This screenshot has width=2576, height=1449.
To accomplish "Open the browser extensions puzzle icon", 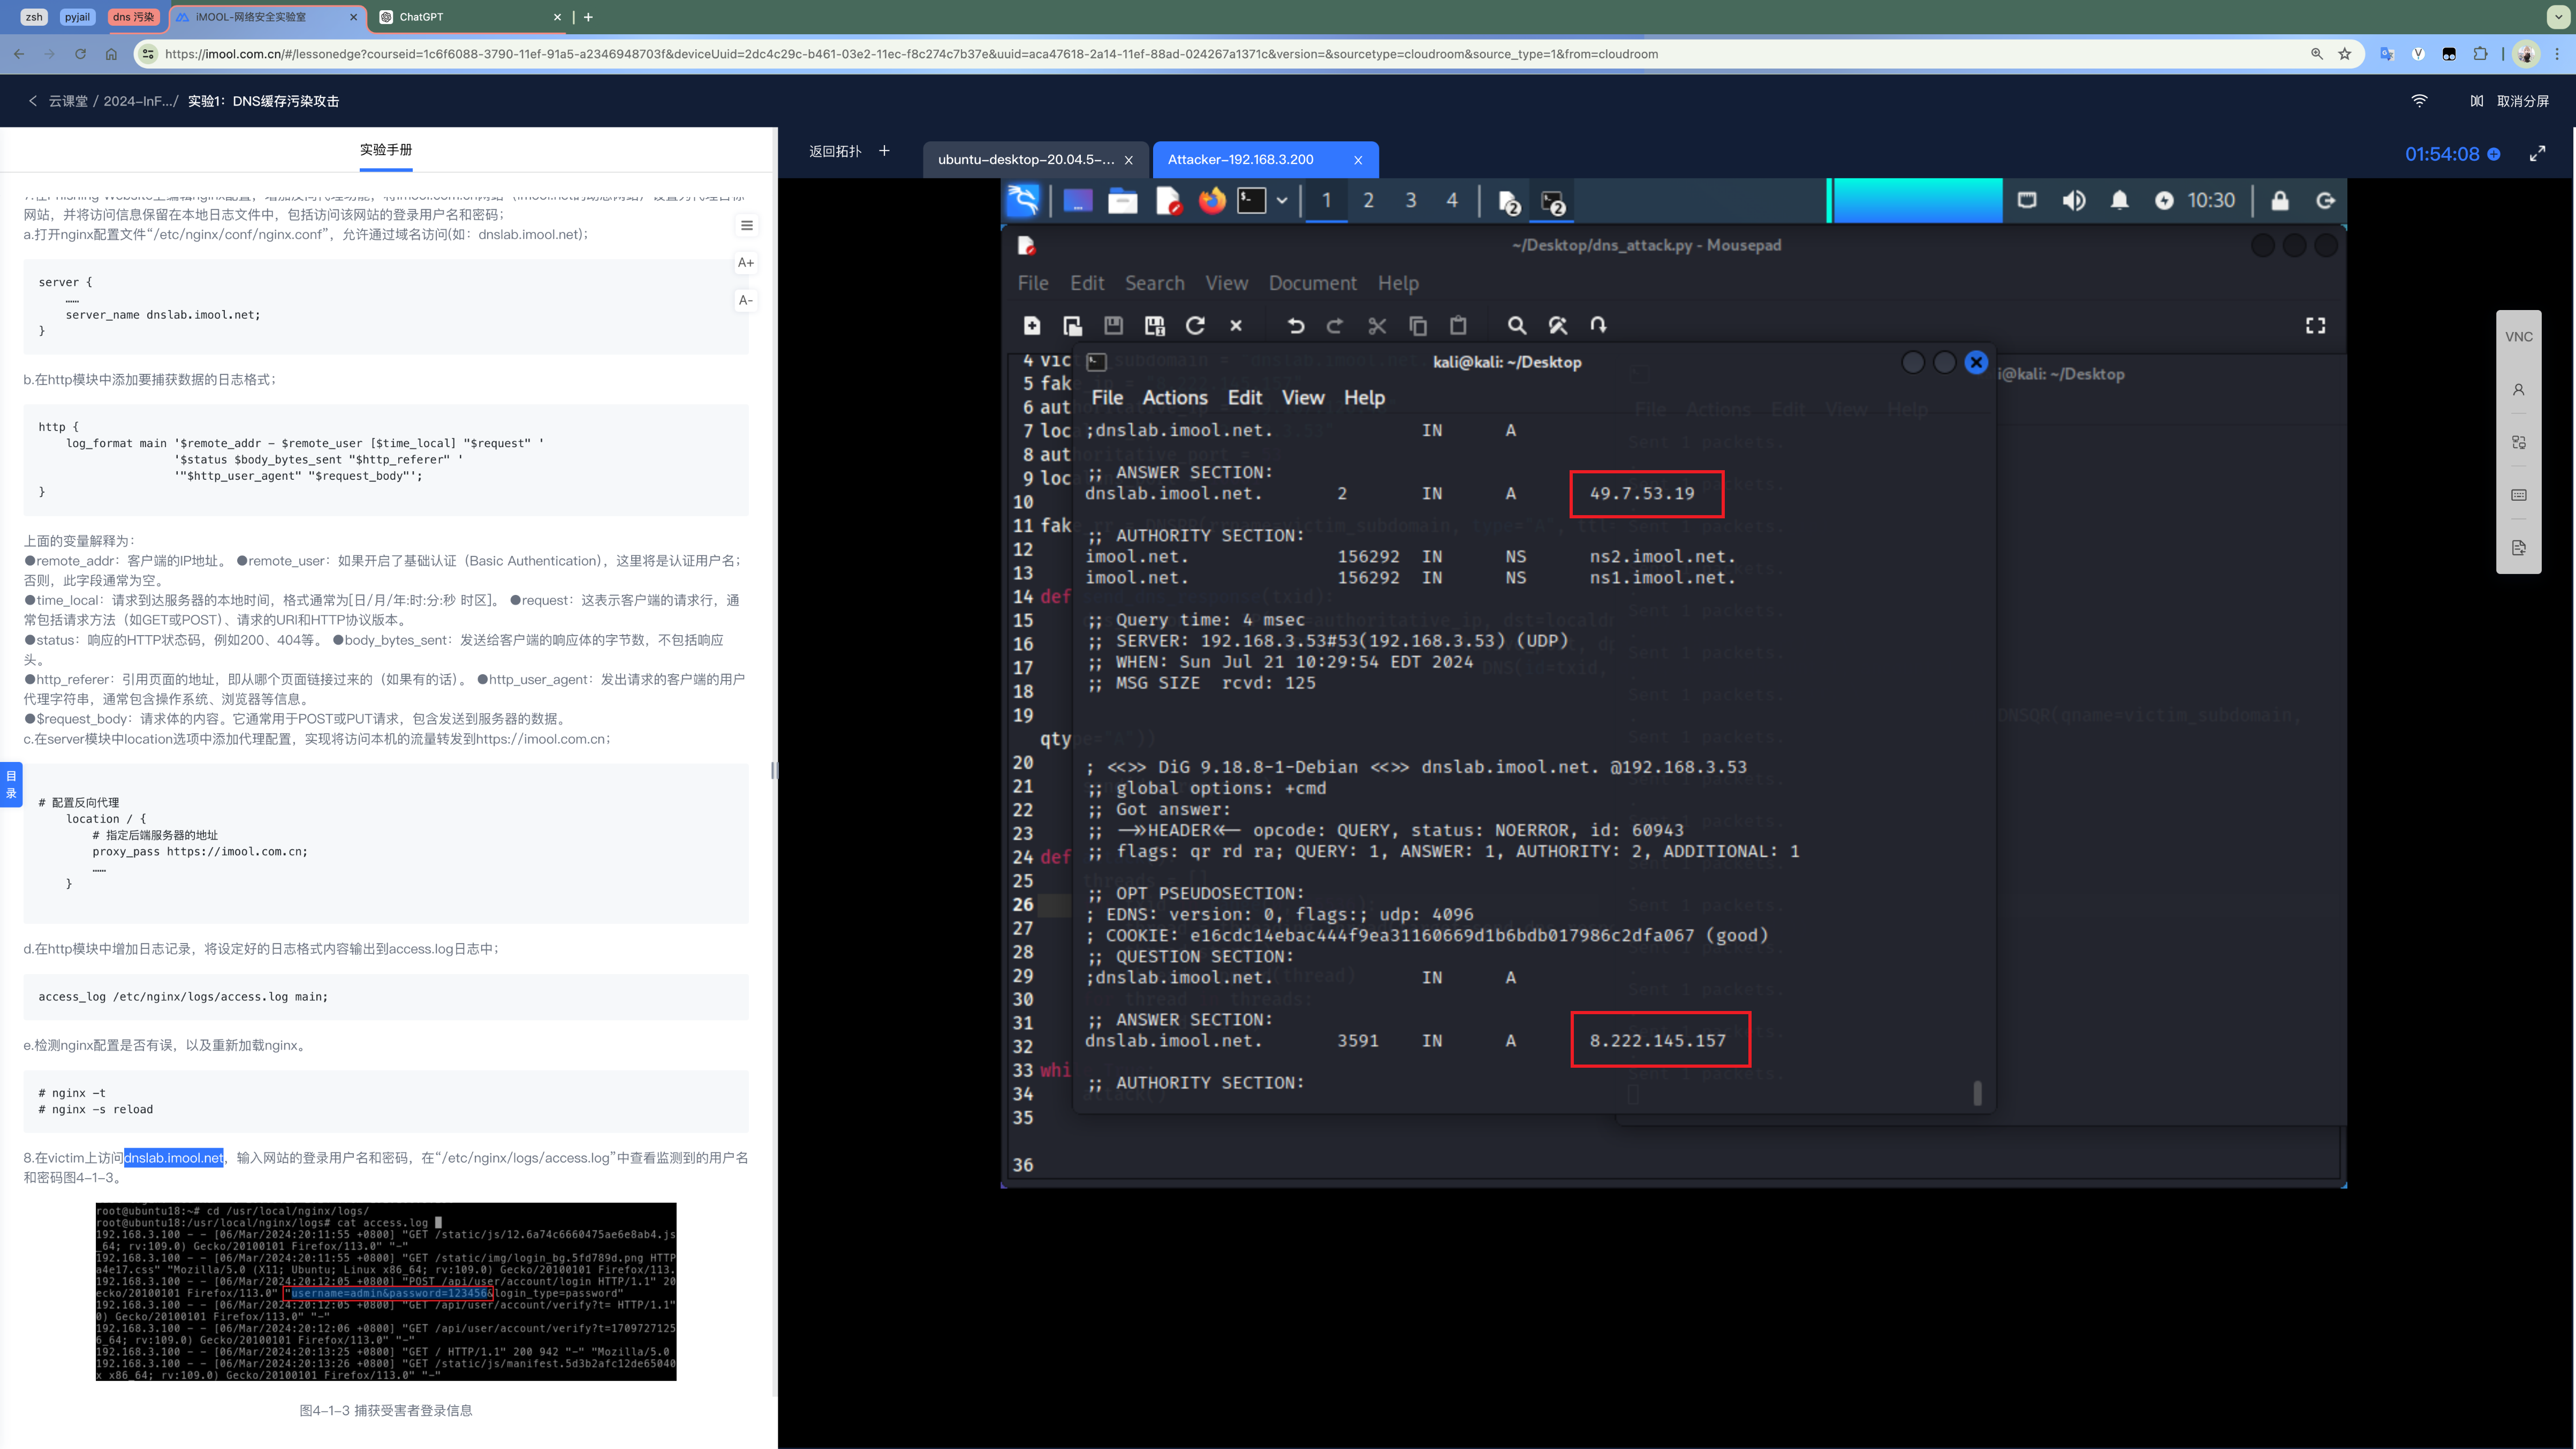I will tap(2480, 54).
